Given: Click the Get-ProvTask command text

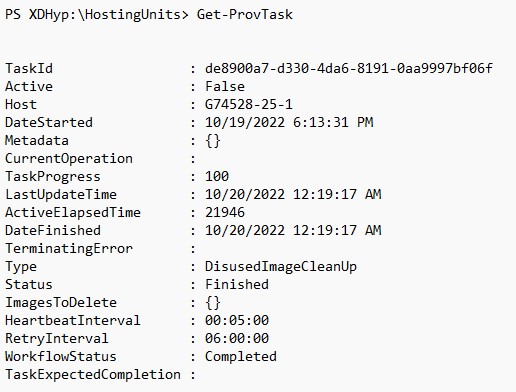Looking at the screenshot, I should coord(245,15).
